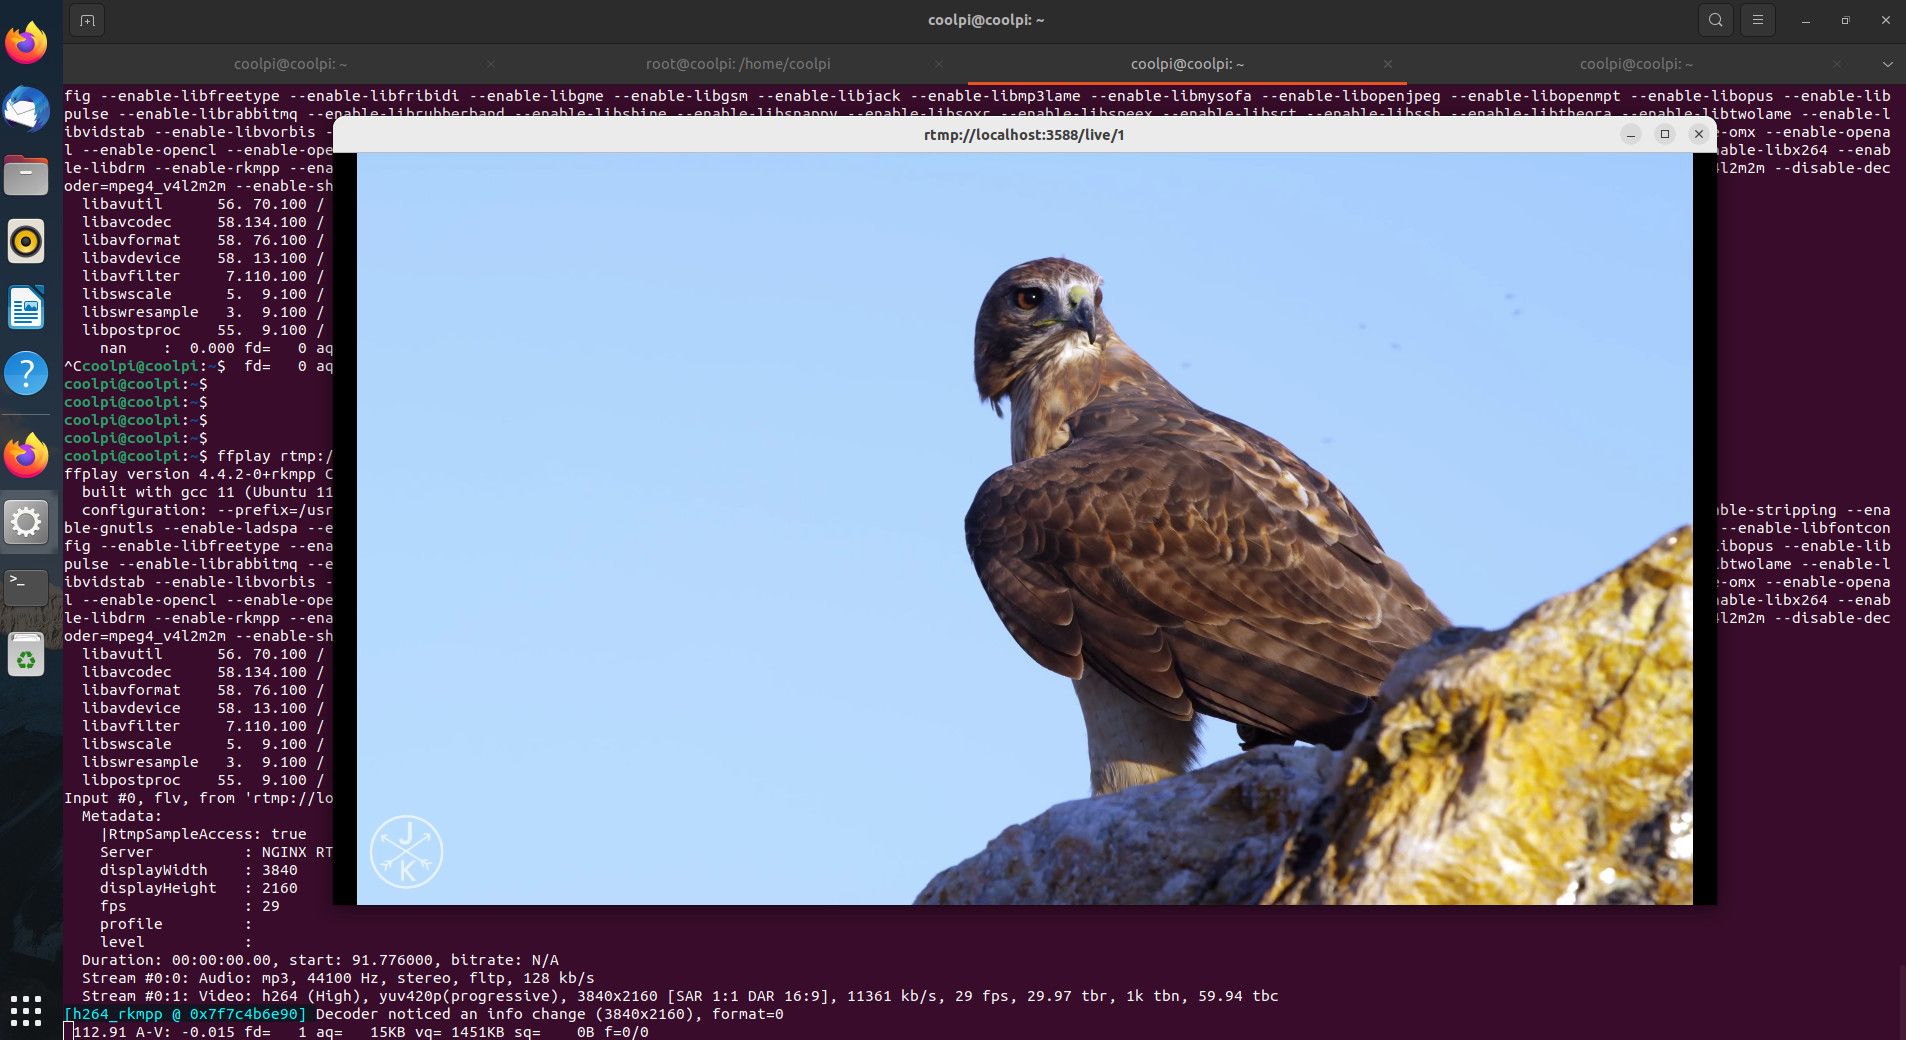Switch to the first coolpi@coolpi tab
The height and width of the screenshot is (1040, 1906).
coord(290,64)
